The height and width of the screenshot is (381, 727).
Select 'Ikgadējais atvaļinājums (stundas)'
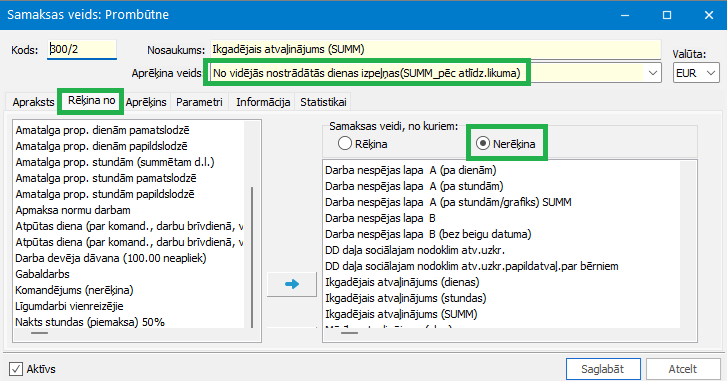(x=406, y=298)
